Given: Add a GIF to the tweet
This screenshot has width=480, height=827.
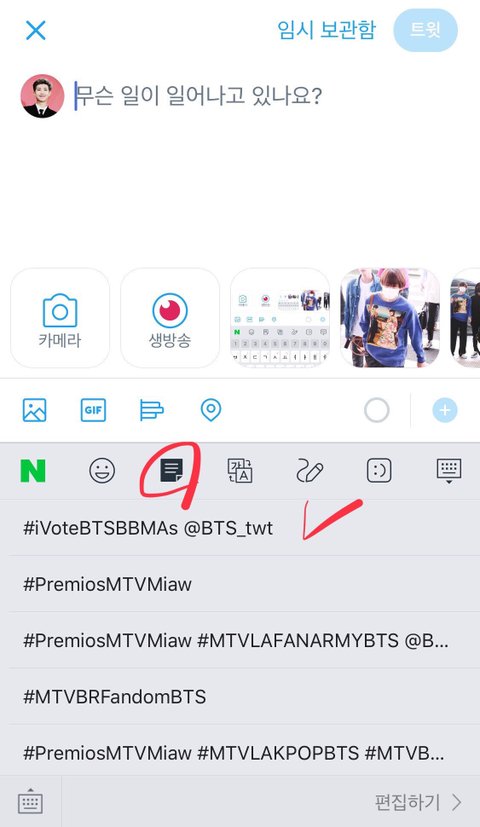Looking at the screenshot, I should tap(93, 410).
